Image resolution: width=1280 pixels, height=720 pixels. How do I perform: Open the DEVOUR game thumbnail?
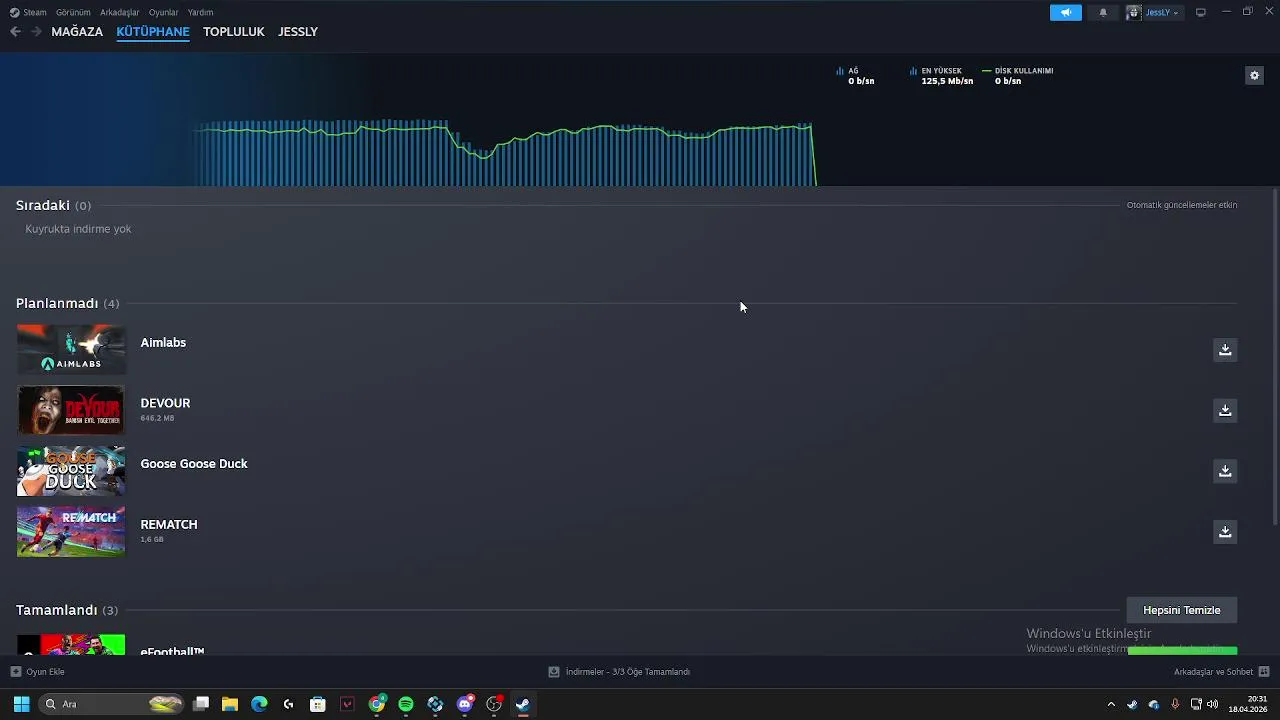click(x=71, y=410)
